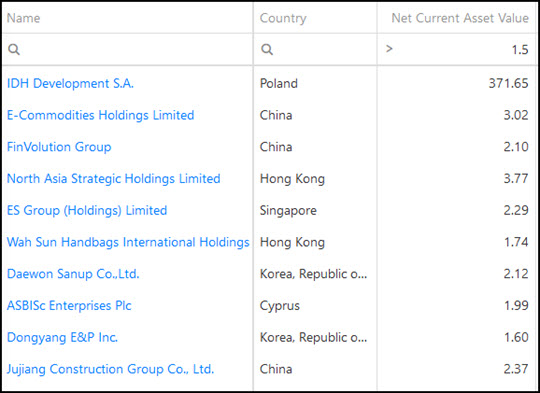
Task: Click the search icon in Country filter
Action: click(x=267, y=49)
